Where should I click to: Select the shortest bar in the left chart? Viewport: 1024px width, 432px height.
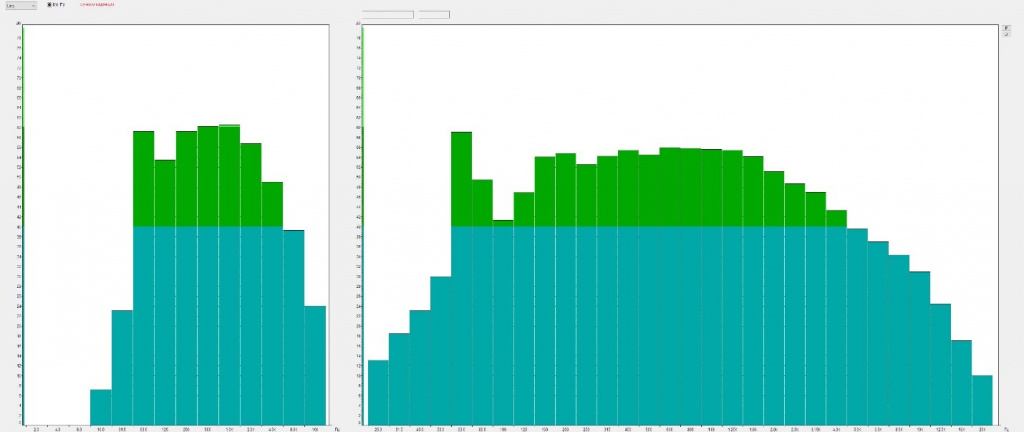[x=101, y=407]
